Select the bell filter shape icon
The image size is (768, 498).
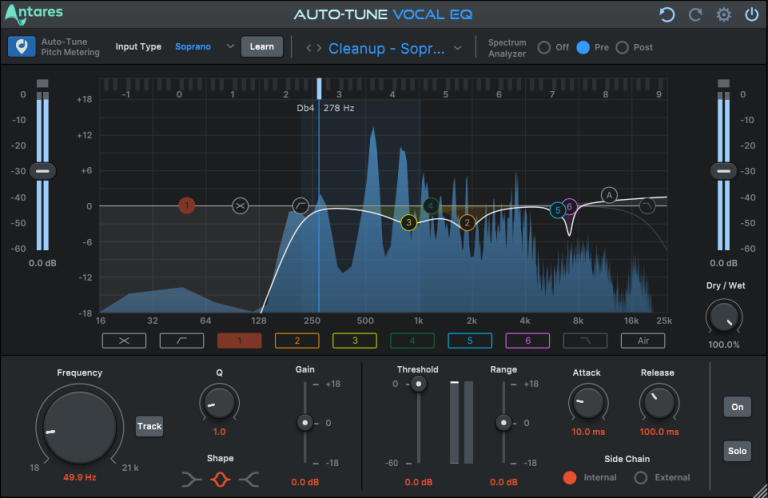(x=220, y=480)
